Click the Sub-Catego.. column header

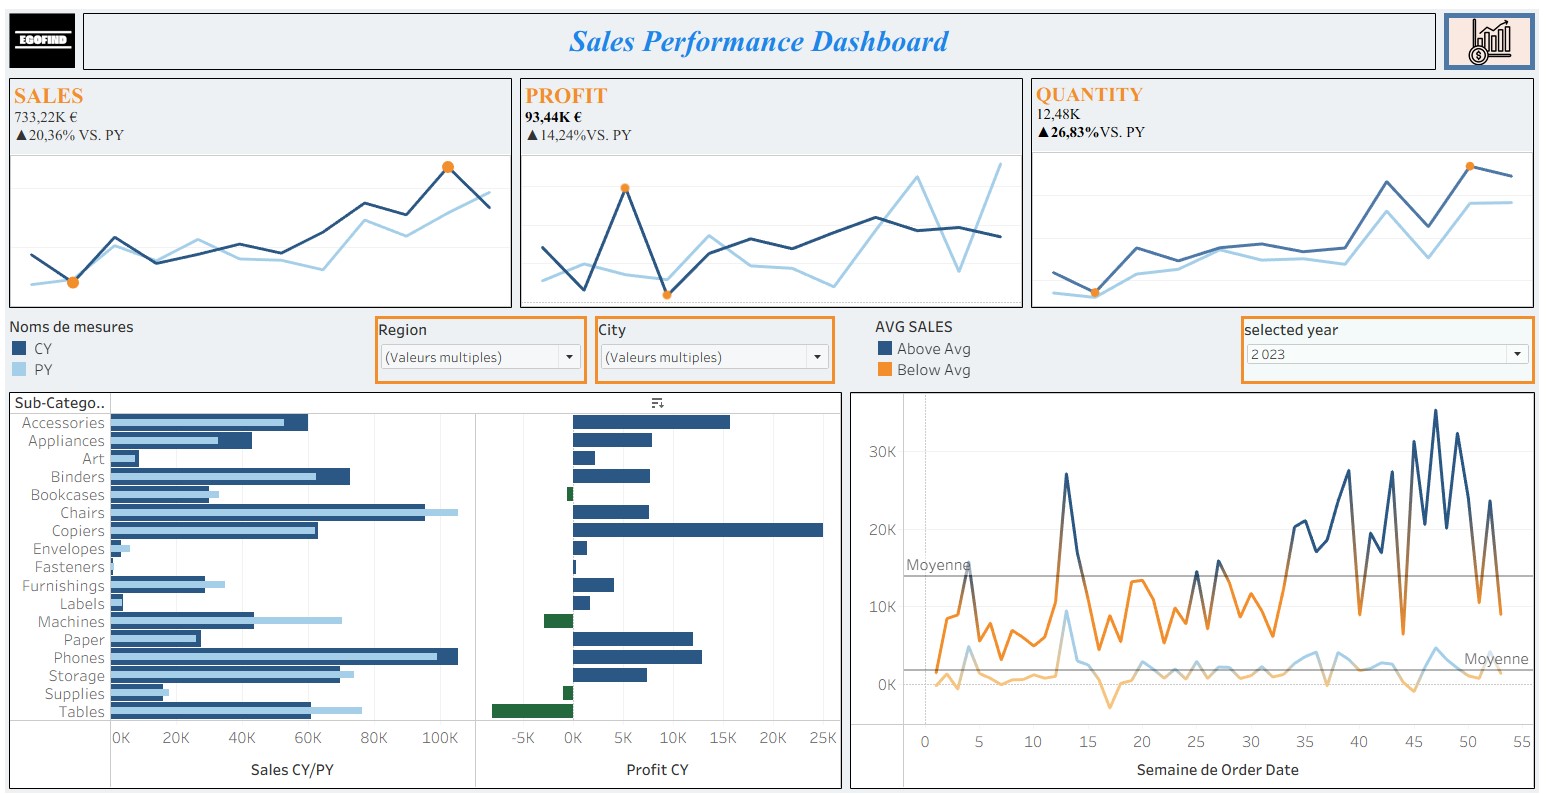[x=60, y=403]
